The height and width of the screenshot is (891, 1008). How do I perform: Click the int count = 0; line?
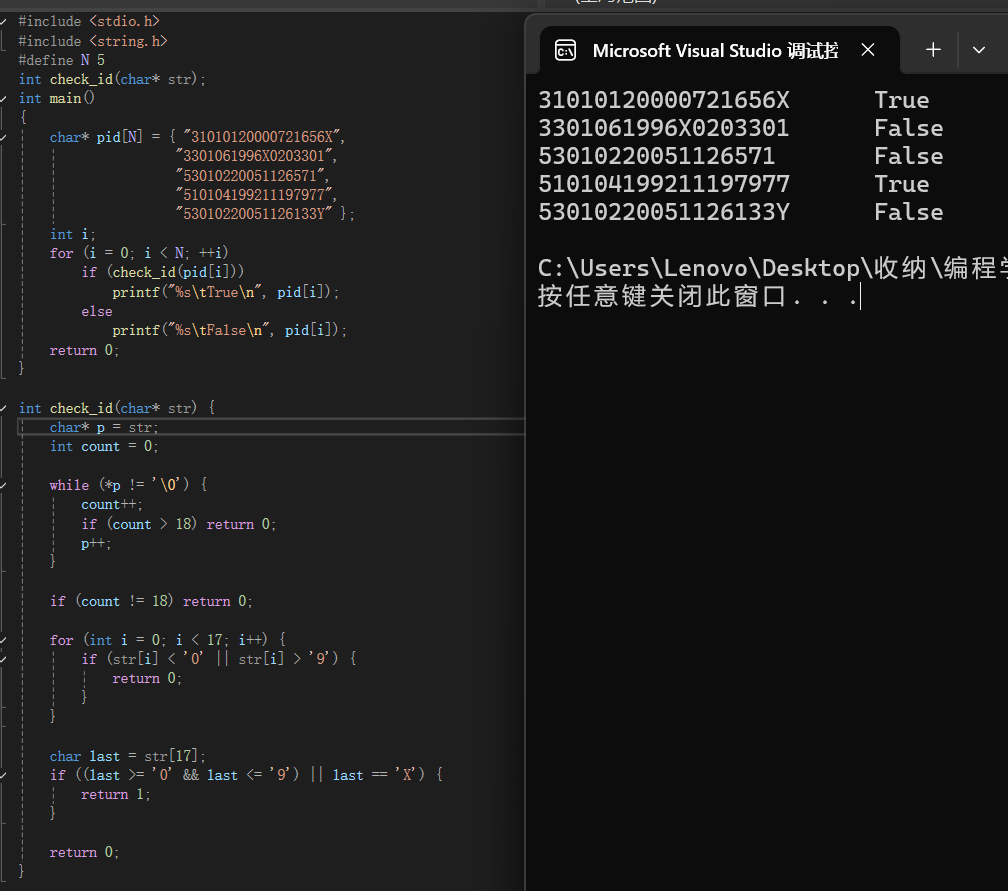(x=104, y=447)
